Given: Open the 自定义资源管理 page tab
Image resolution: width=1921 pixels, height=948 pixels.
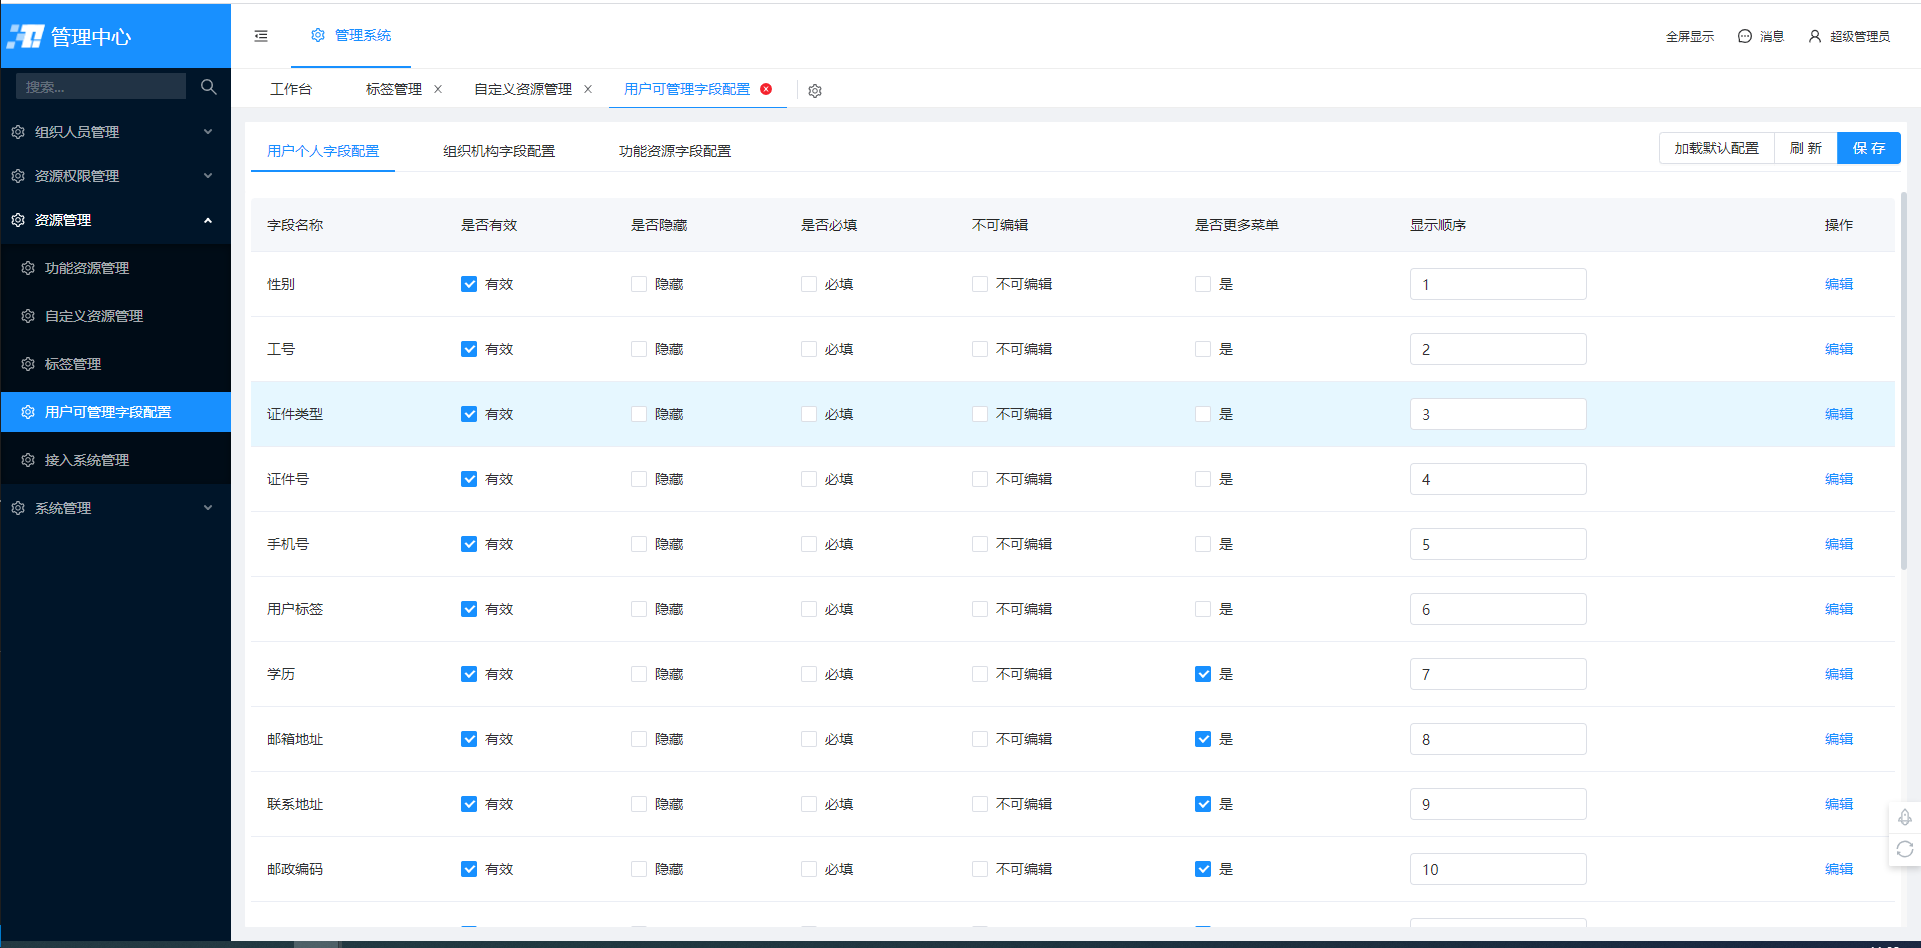Looking at the screenshot, I should point(523,89).
